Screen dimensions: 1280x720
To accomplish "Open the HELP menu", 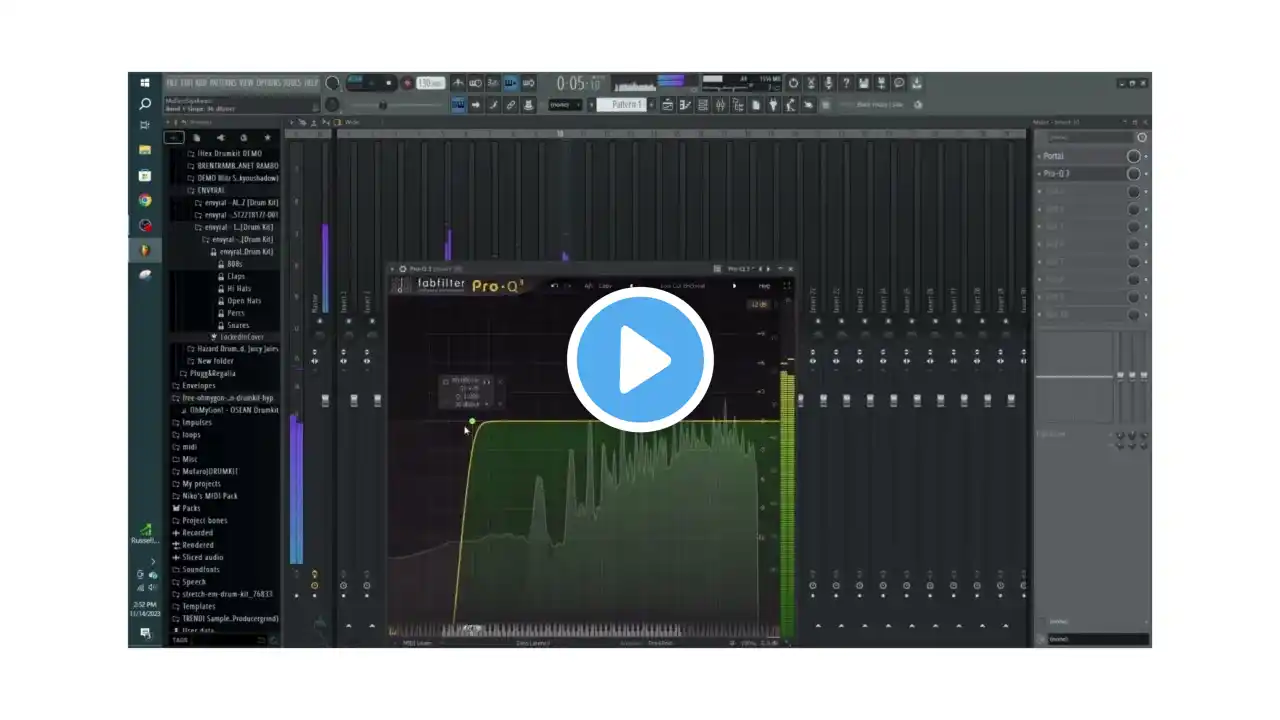I will tap(311, 83).
